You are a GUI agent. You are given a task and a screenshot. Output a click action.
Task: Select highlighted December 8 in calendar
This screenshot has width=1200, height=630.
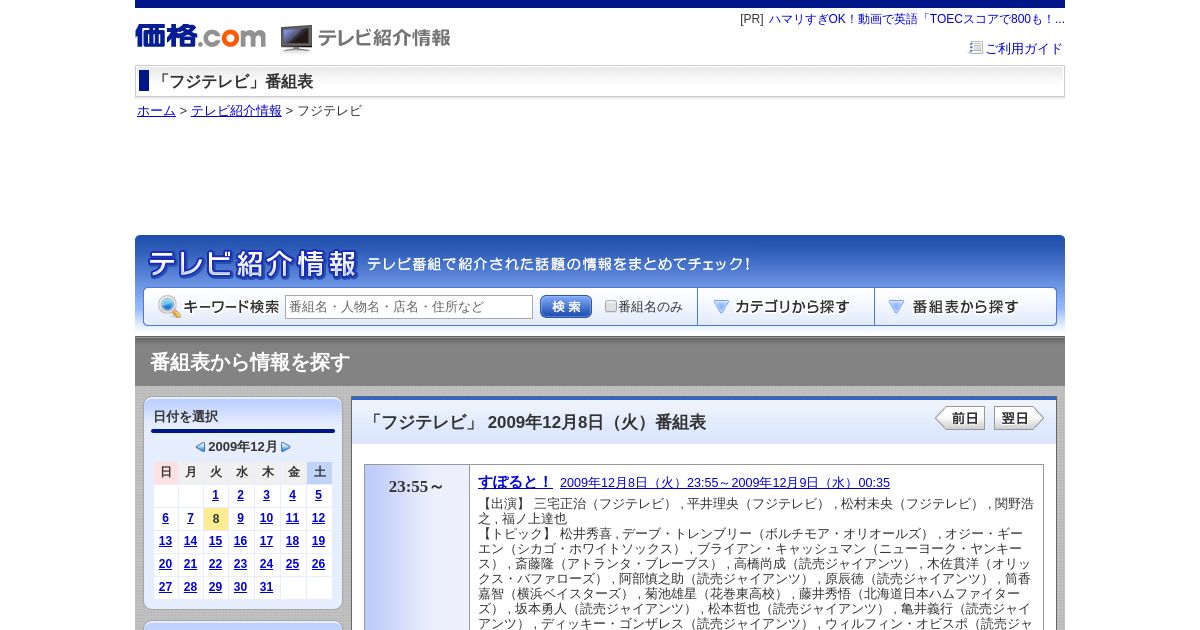coord(215,518)
